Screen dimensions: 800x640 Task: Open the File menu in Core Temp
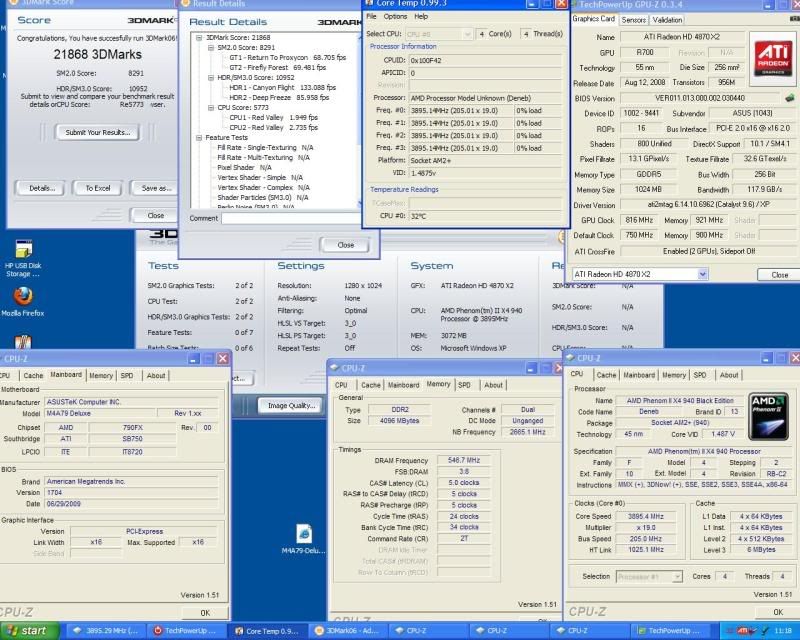pyautogui.click(x=371, y=16)
